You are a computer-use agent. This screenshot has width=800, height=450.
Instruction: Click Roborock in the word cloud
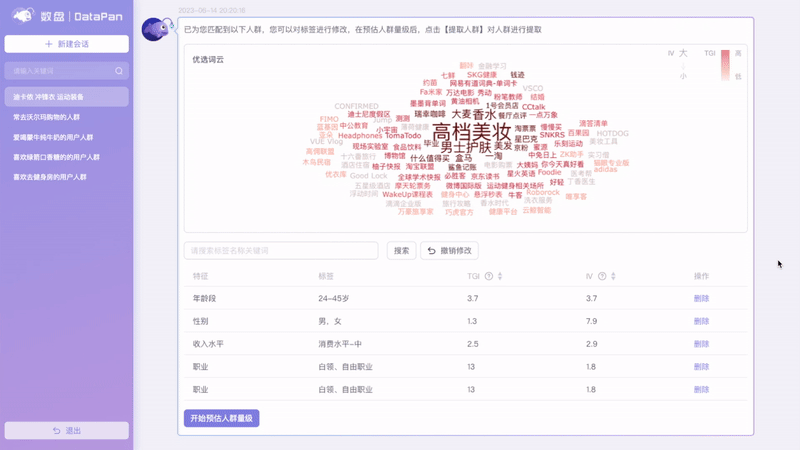click(x=543, y=192)
